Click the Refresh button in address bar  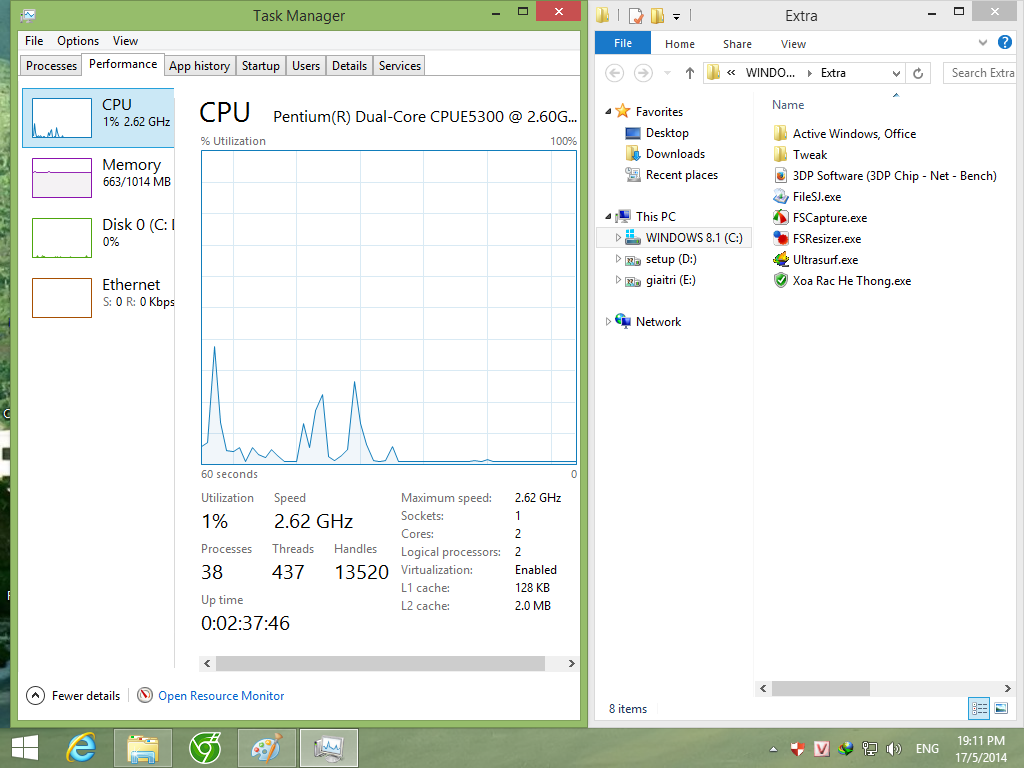tap(918, 73)
